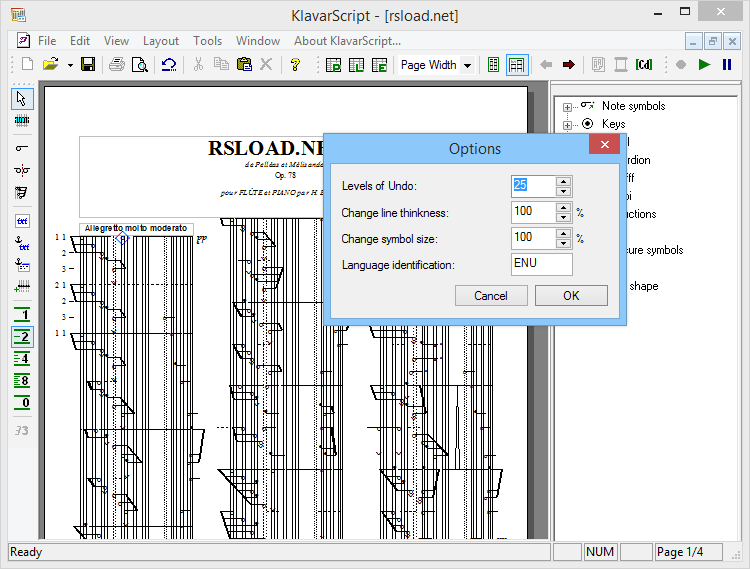Click the Save diskette icon
Screen dimensions: 750x569
coord(88,65)
